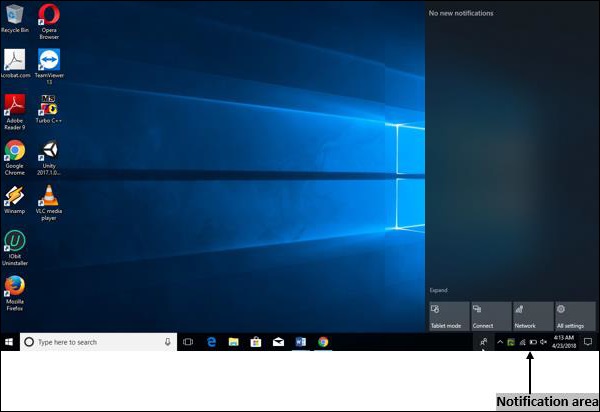Open VLC media player desktop shortcut

[47, 195]
